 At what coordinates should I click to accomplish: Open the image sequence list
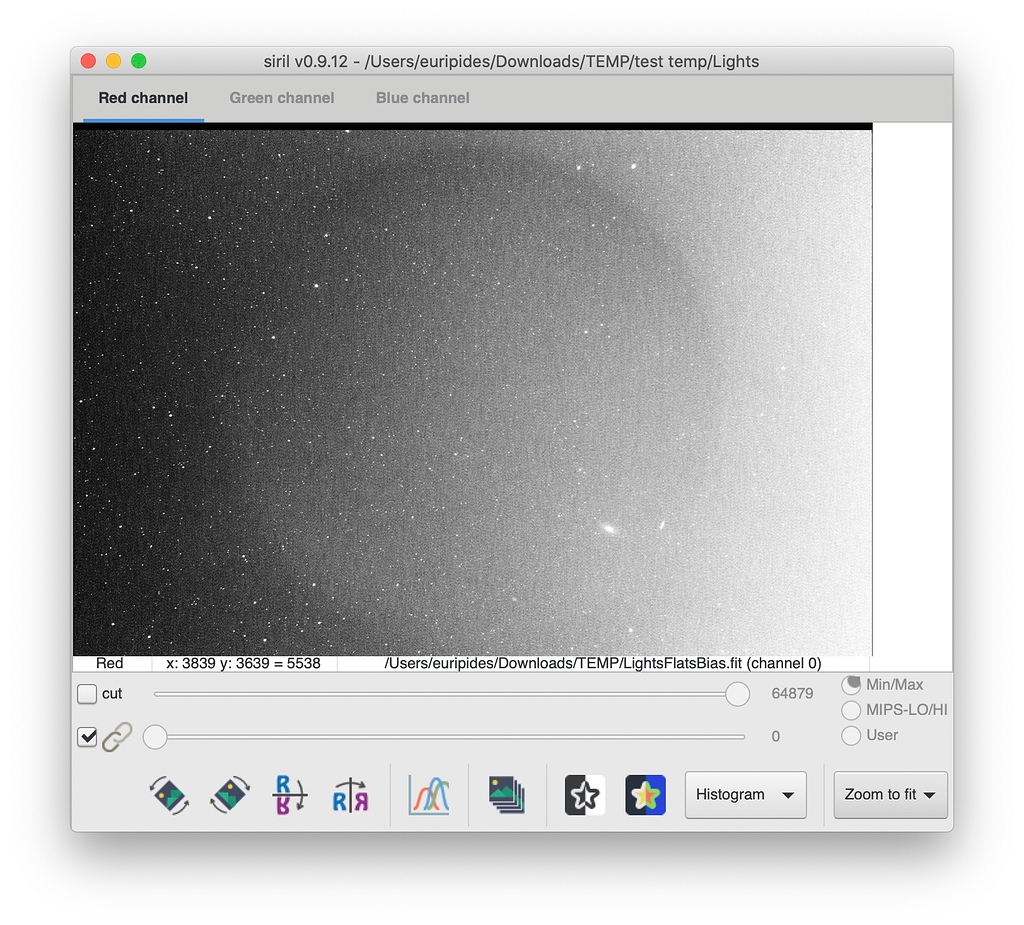click(x=506, y=795)
